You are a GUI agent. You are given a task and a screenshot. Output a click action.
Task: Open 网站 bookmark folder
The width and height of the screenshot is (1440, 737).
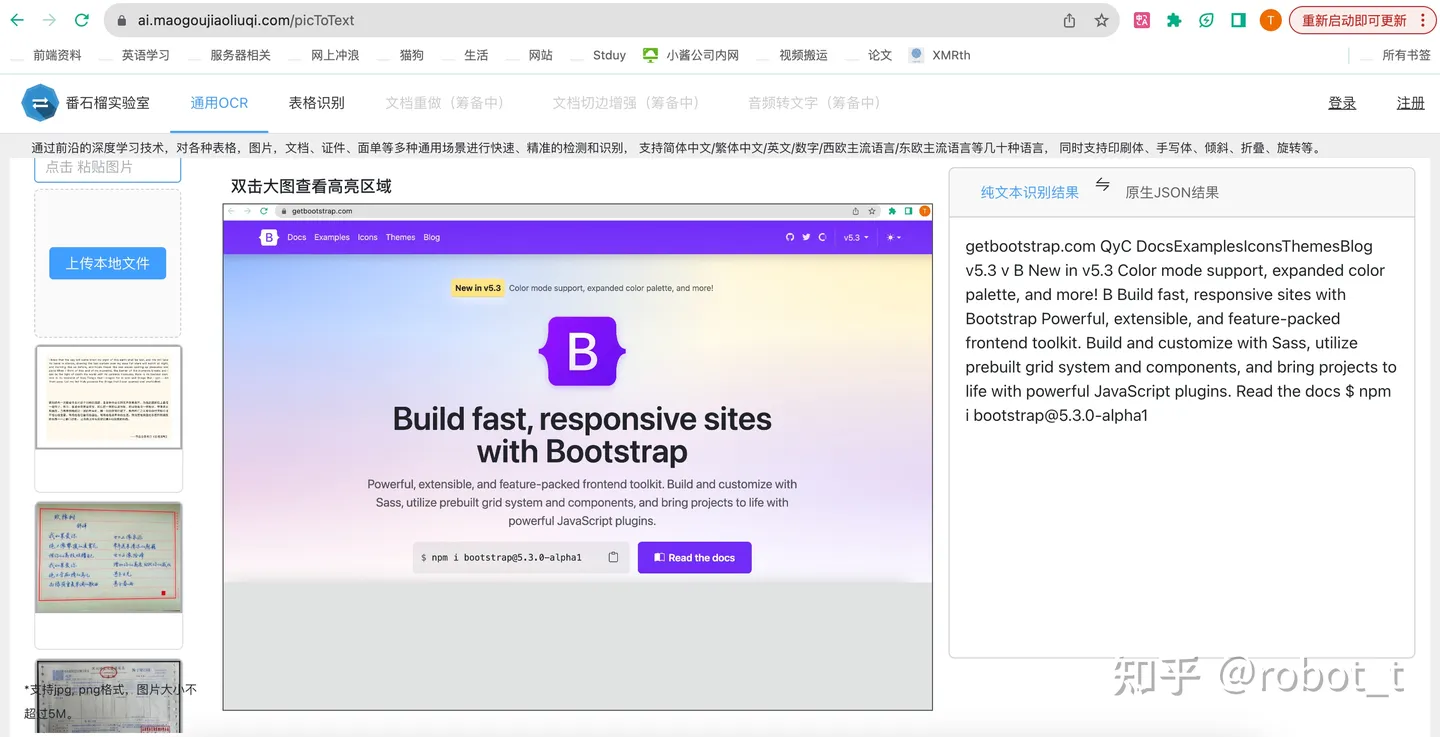point(541,55)
